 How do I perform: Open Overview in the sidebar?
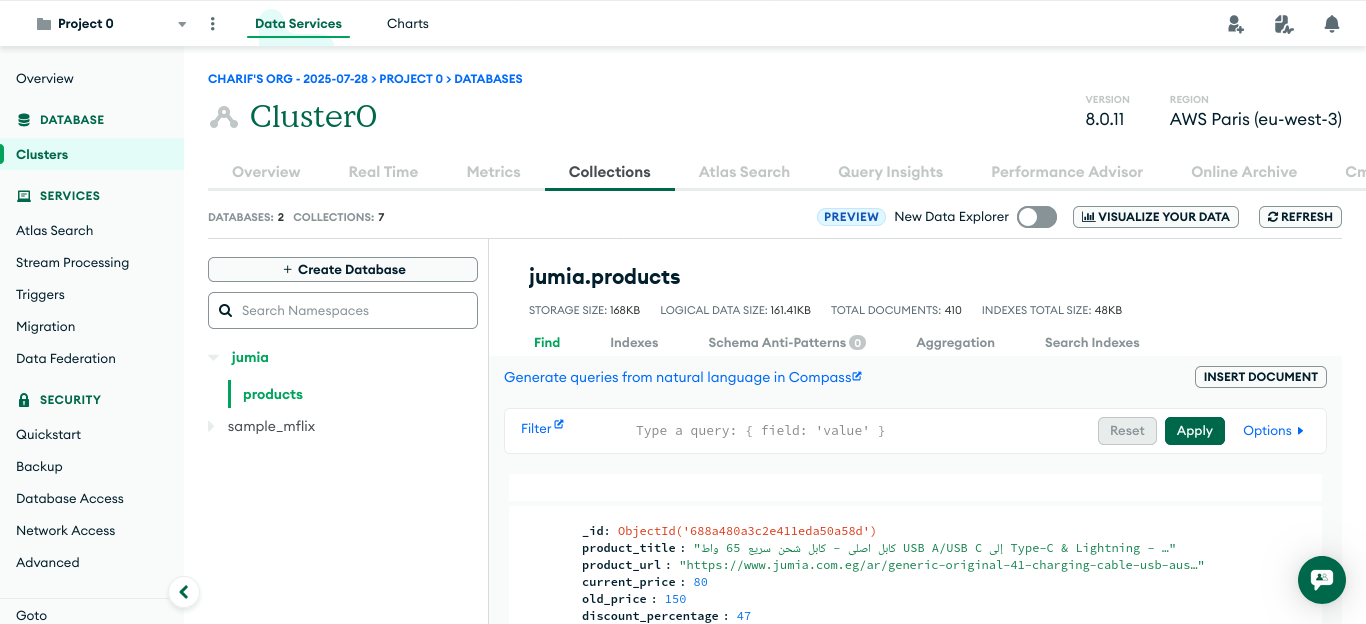click(45, 79)
